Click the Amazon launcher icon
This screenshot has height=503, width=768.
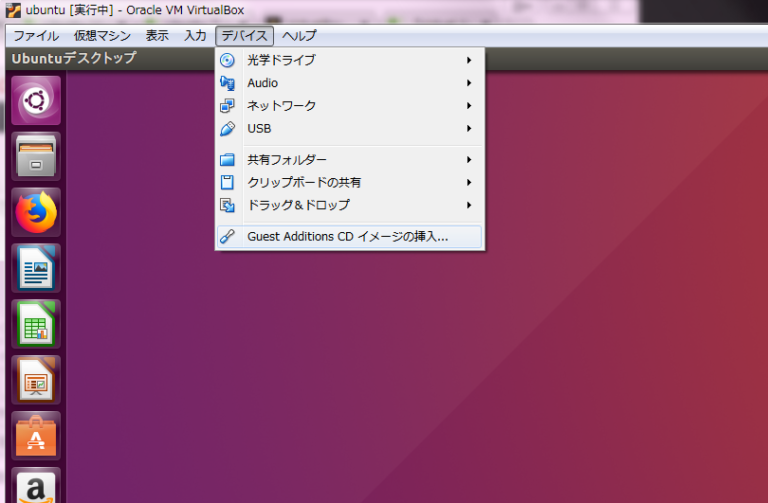click(x=36, y=488)
